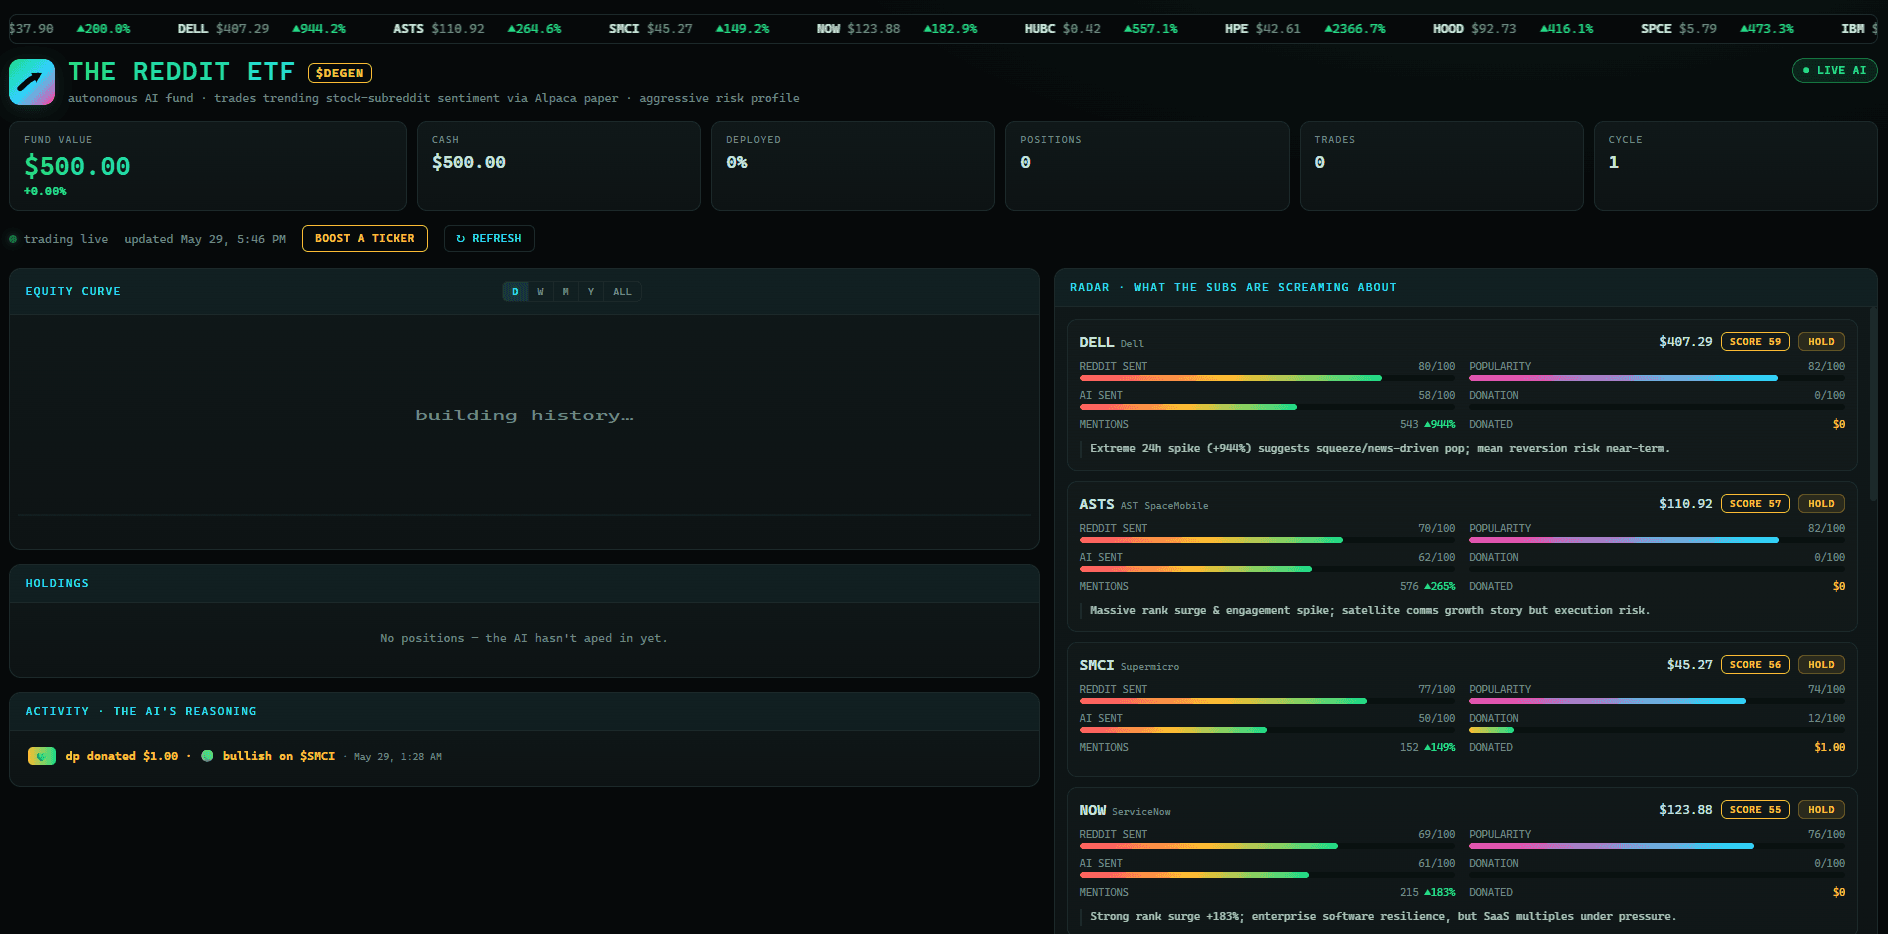This screenshot has height=934, width=1888.
Task: Click the SMCI AI Sent progress bar
Action: pyautogui.click(x=1267, y=730)
